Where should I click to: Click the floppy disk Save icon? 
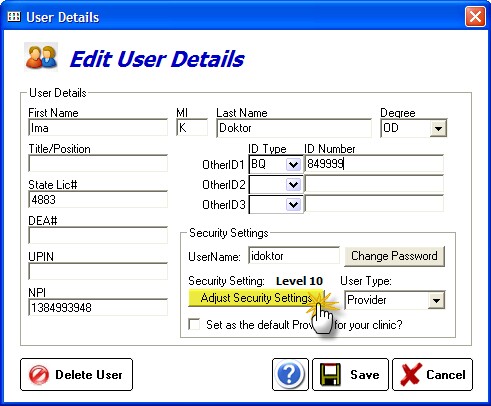tap(330, 375)
